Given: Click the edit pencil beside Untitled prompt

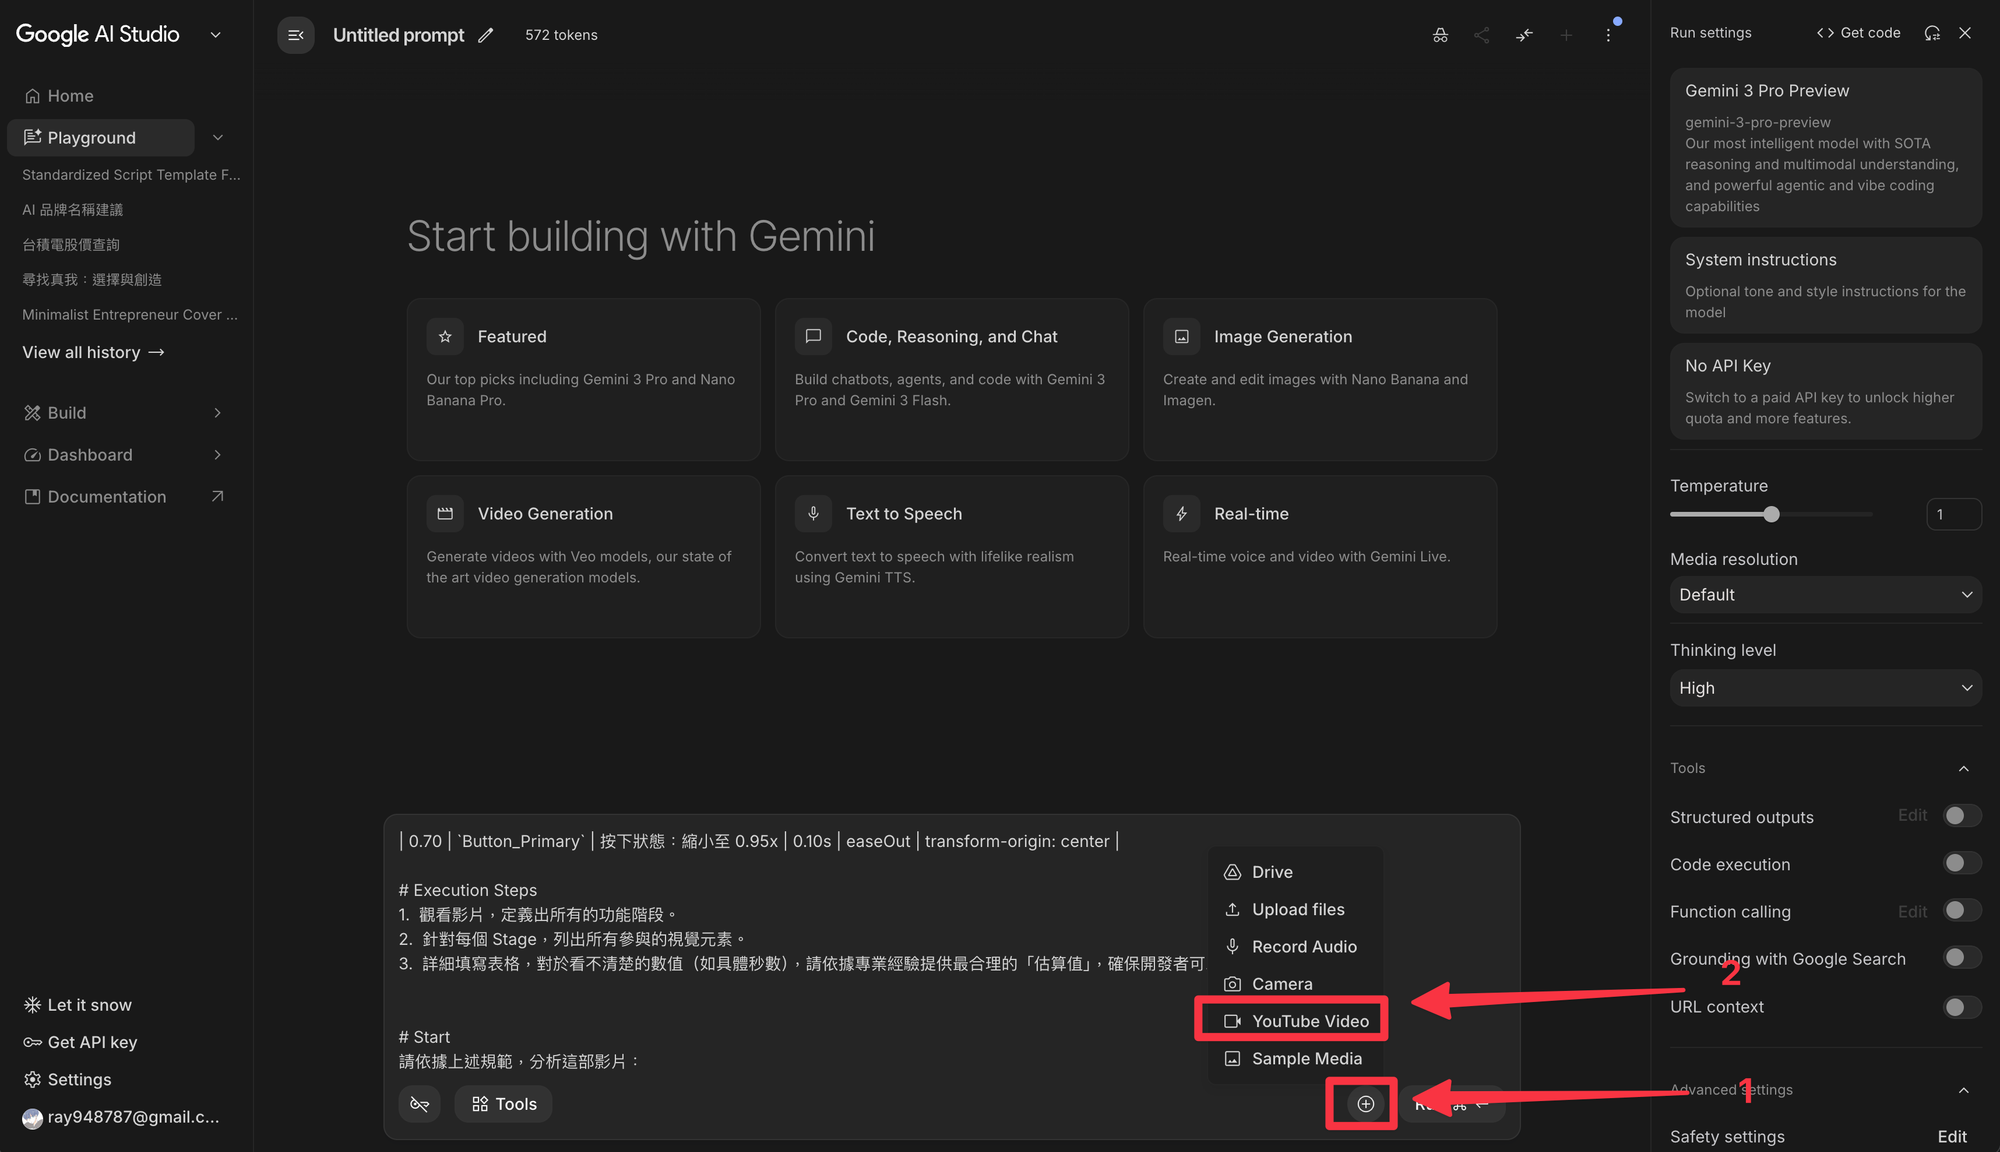Looking at the screenshot, I should pos(486,35).
